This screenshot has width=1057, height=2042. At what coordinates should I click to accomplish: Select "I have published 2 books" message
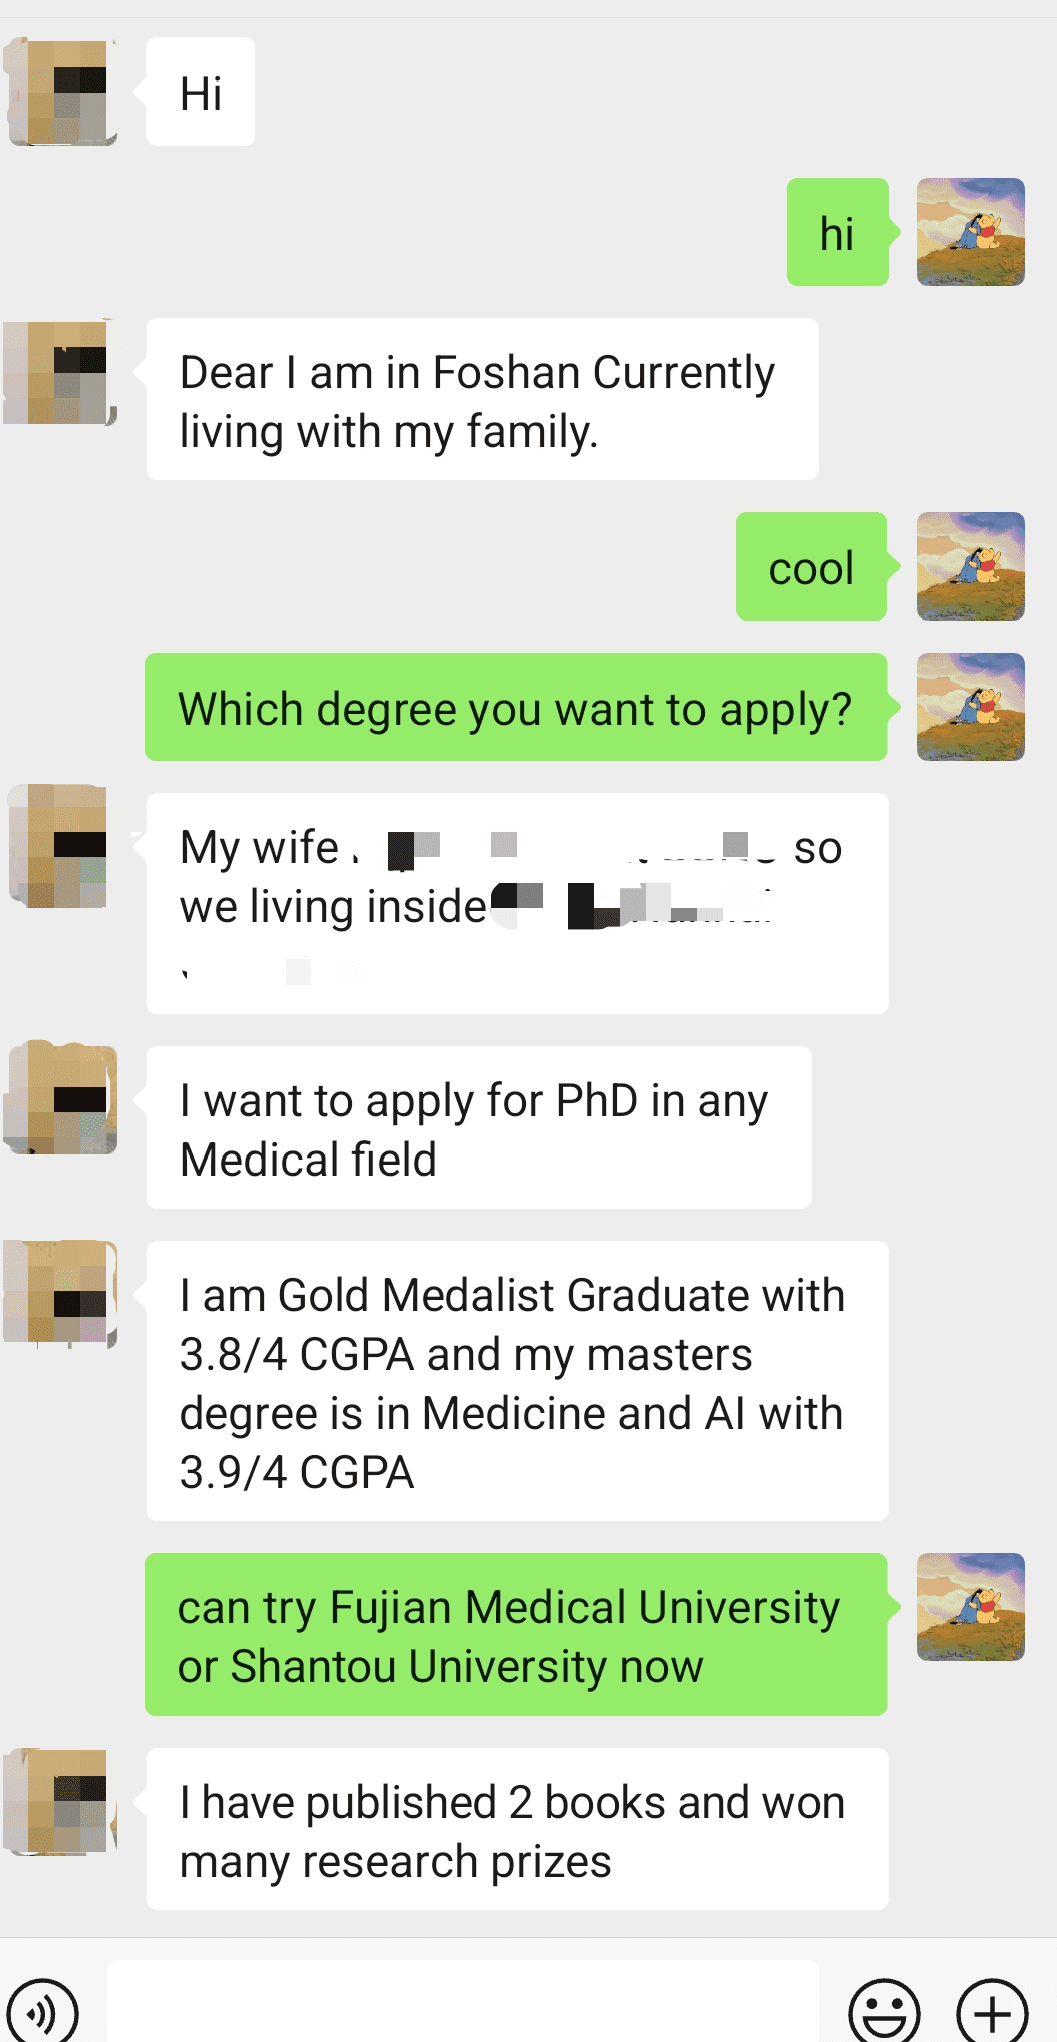(517, 1829)
